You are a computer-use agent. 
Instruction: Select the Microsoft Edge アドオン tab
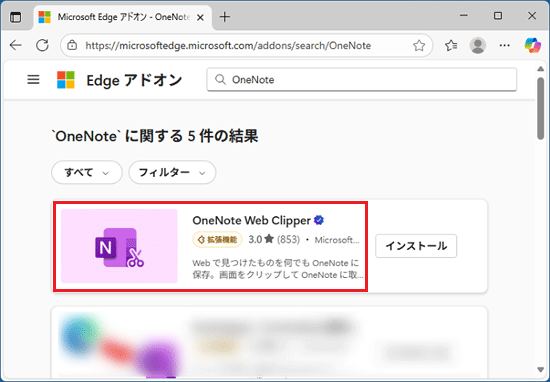pyautogui.click(x=123, y=17)
